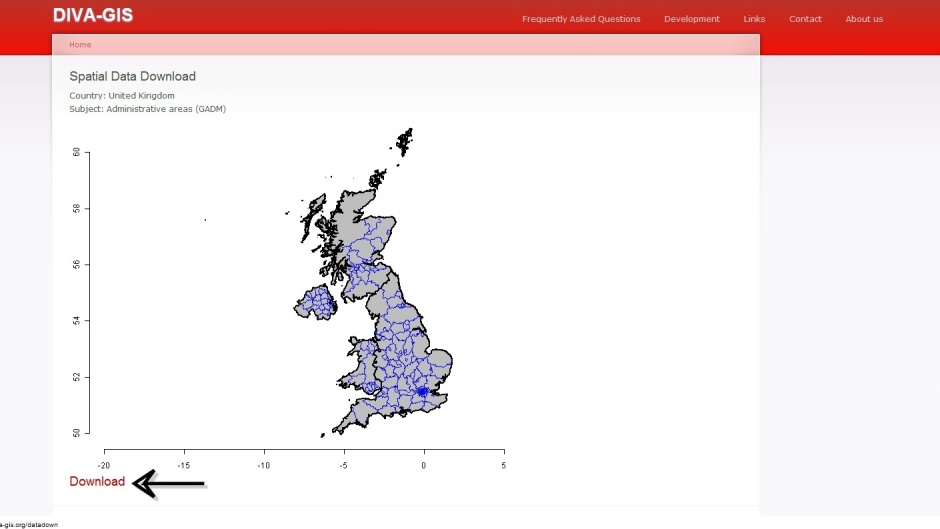Select the Spatial Data Download heading
Viewport: 940px width, 529px height.
[132, 76]
